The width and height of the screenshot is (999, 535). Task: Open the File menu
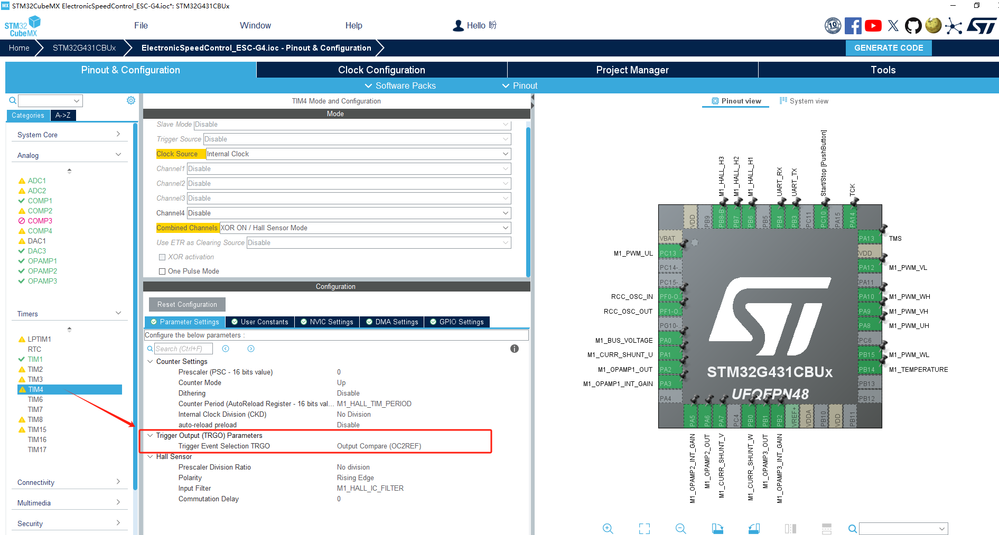click(x=141, y=25)
